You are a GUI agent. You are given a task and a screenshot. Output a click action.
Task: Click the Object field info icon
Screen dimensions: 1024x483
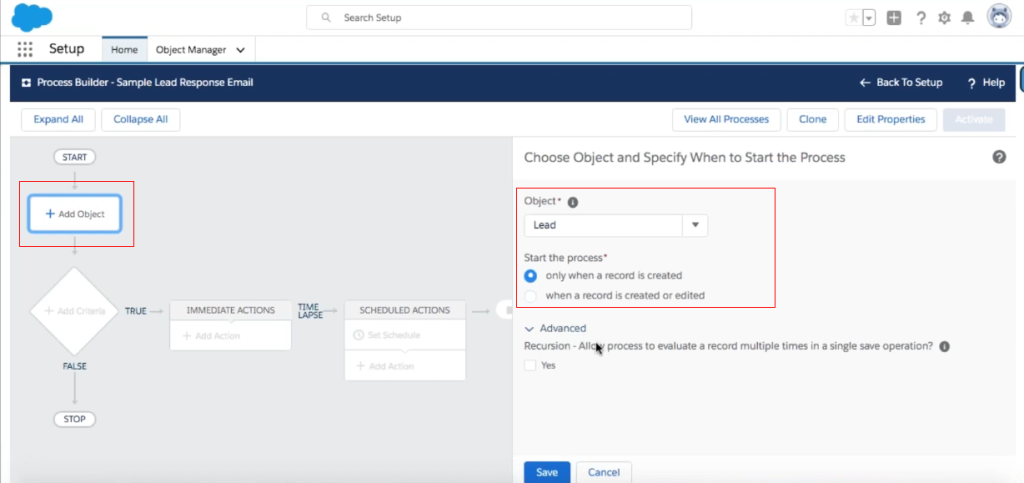pyautogui.click(x=573, y=202)
